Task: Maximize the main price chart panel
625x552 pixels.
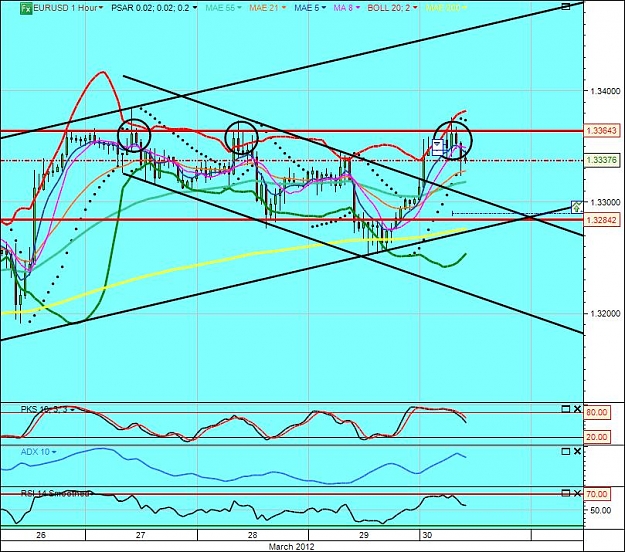Action: point(566,6)
